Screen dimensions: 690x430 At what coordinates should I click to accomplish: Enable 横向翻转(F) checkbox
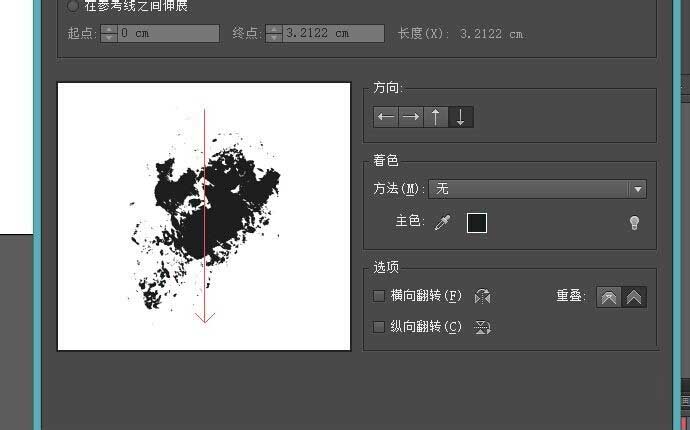tap(379, 296)
